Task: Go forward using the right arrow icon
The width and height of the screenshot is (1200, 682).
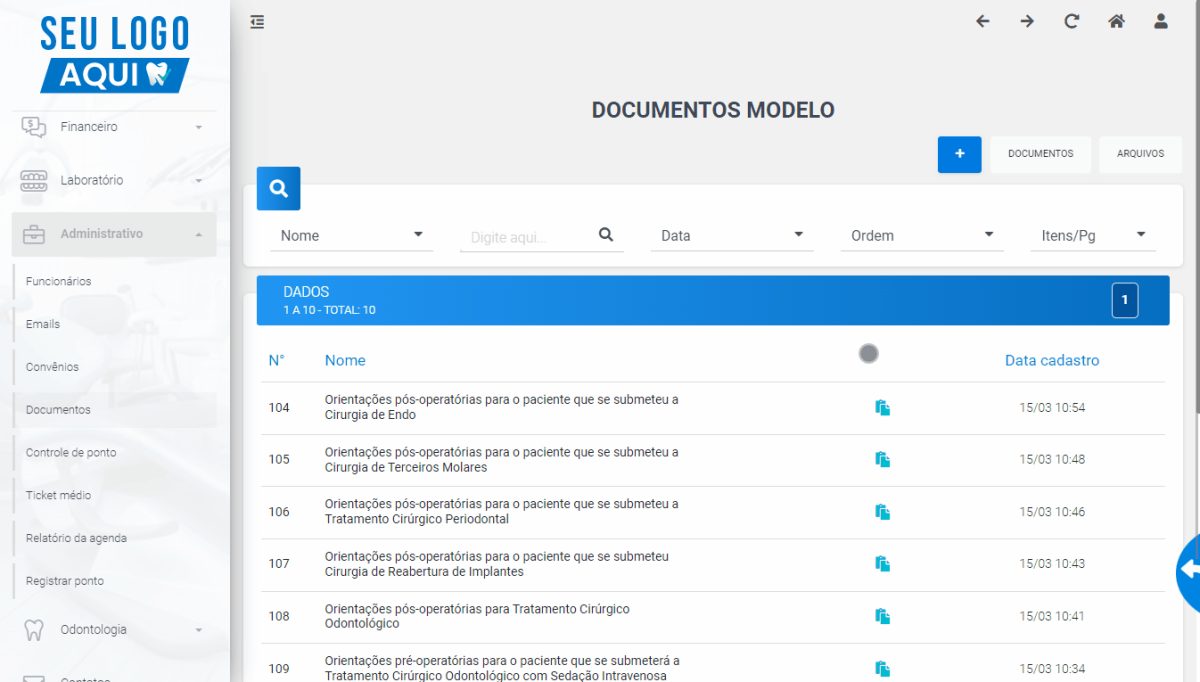Action: [x=1027, y=21]
